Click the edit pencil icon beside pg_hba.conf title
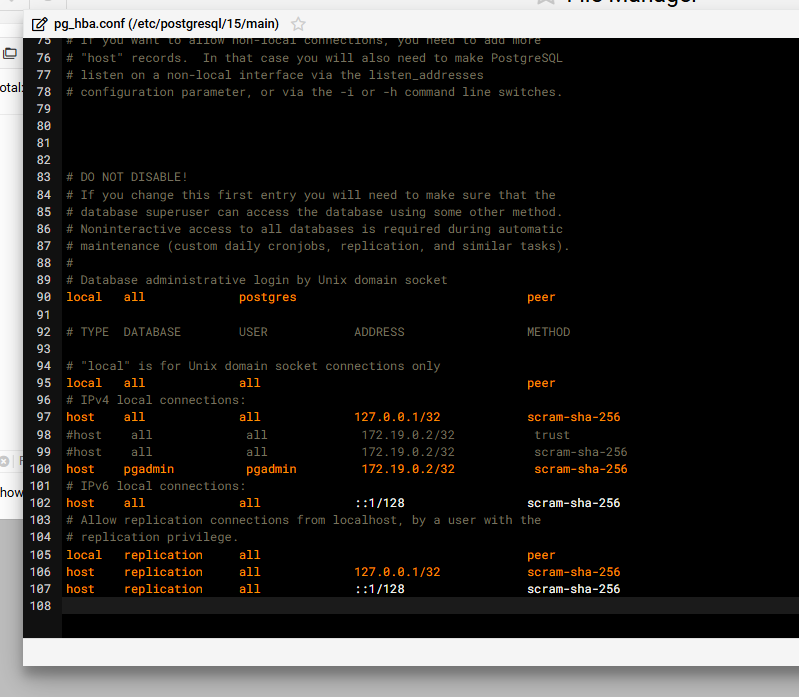The height and width of the screenshot is (697, 799). (39, 24)
